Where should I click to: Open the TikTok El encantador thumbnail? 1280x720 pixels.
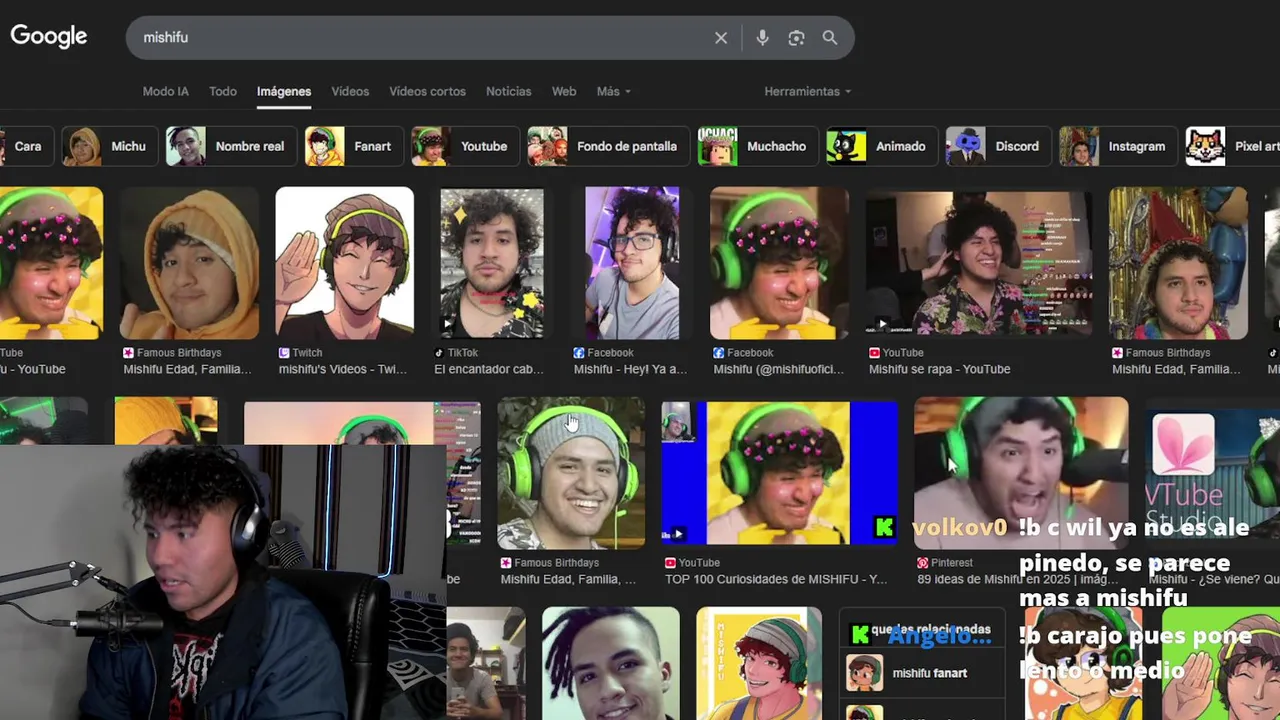click(492, 263)
